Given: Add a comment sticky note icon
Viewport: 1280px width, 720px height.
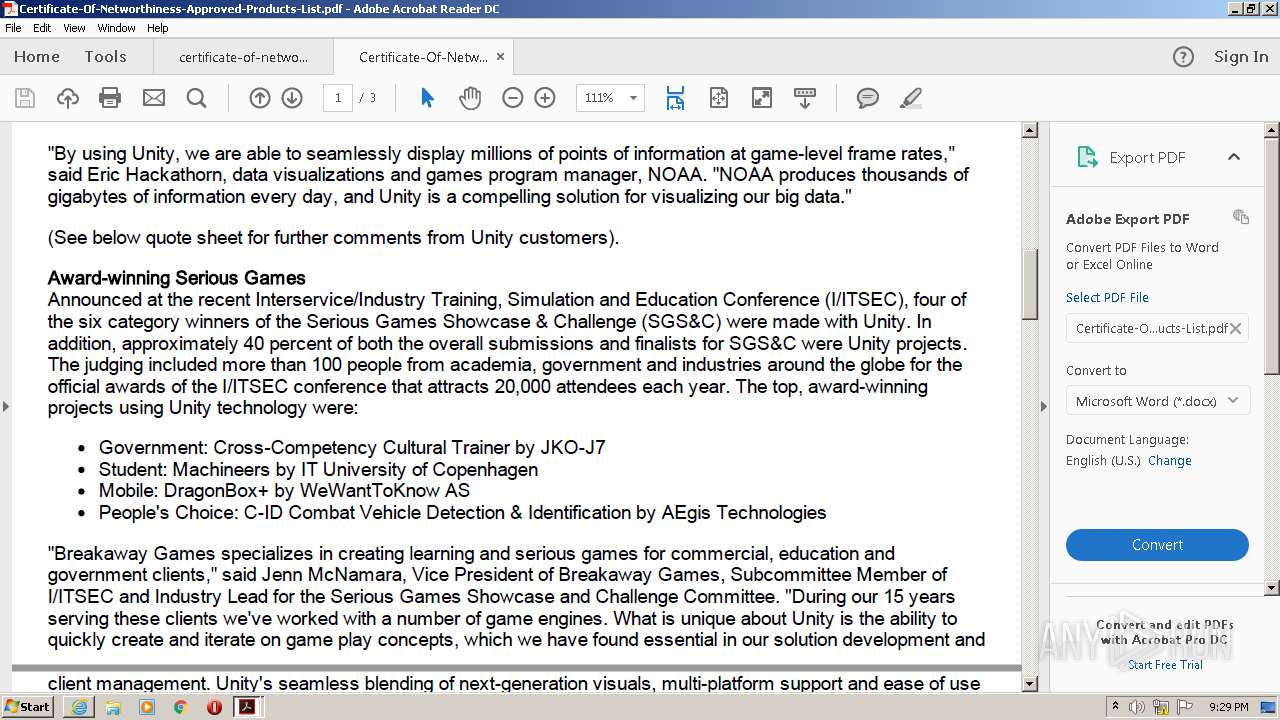Looking at the screenshot, I should click(868, 98).
